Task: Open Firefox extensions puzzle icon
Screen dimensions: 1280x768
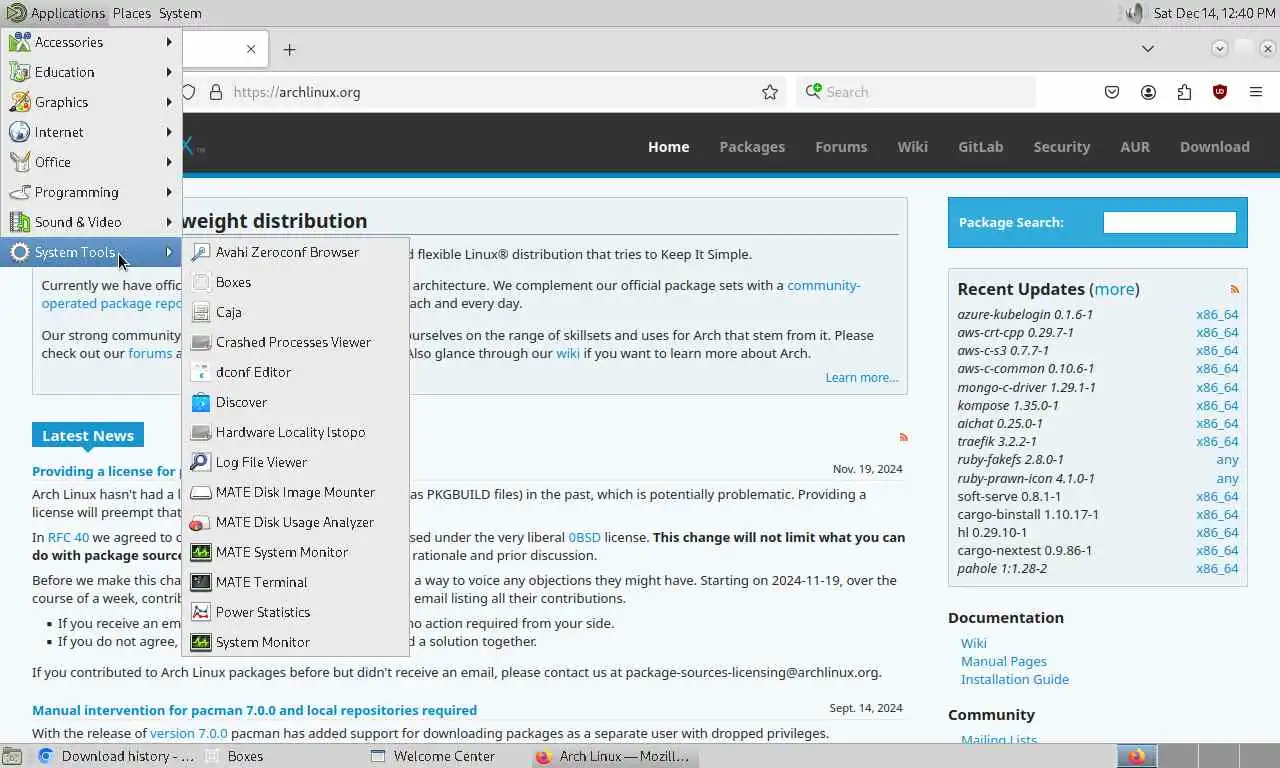Action: (1184, 92)
